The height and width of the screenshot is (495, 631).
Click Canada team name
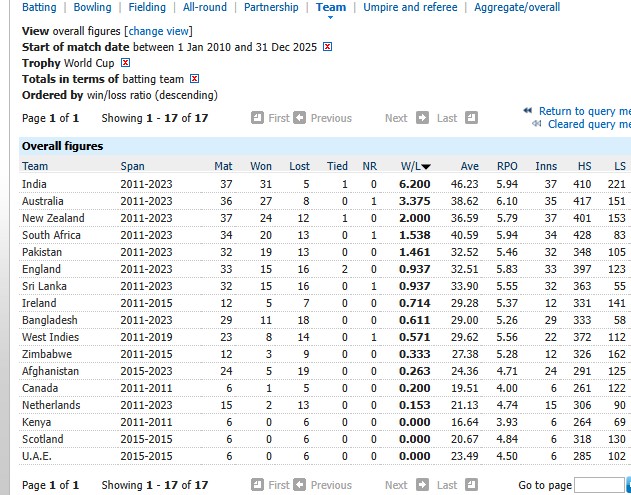click(x=40, y=388)
